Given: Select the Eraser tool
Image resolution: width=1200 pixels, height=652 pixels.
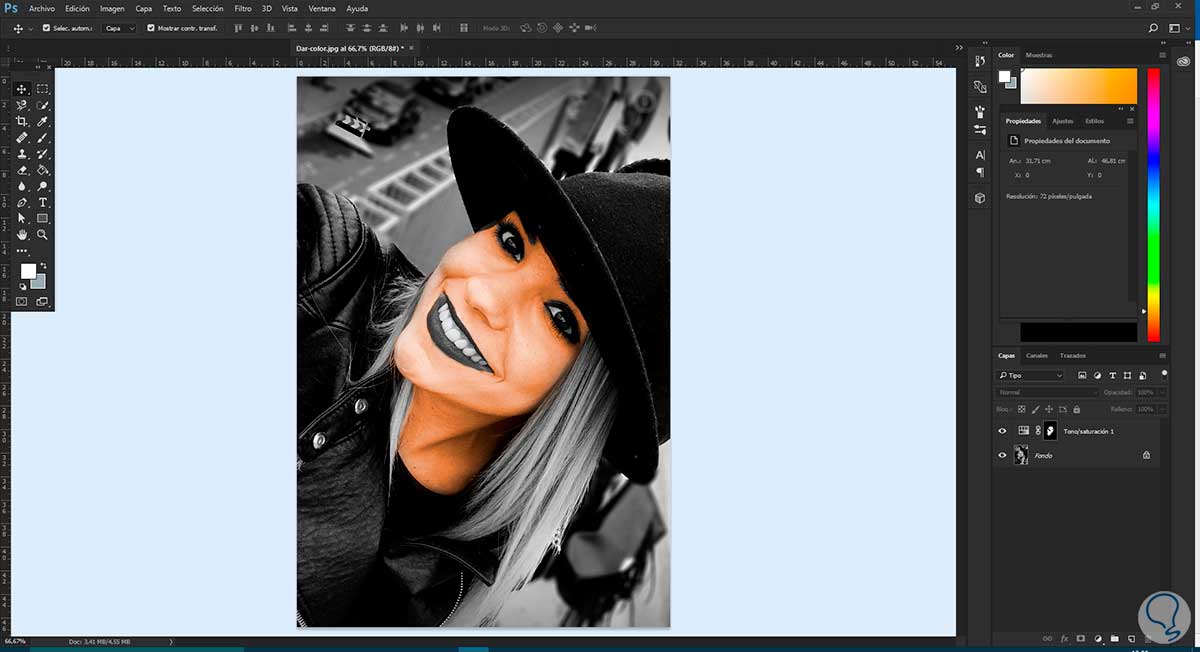Looking at the screenshot, I should coord(22,170).
